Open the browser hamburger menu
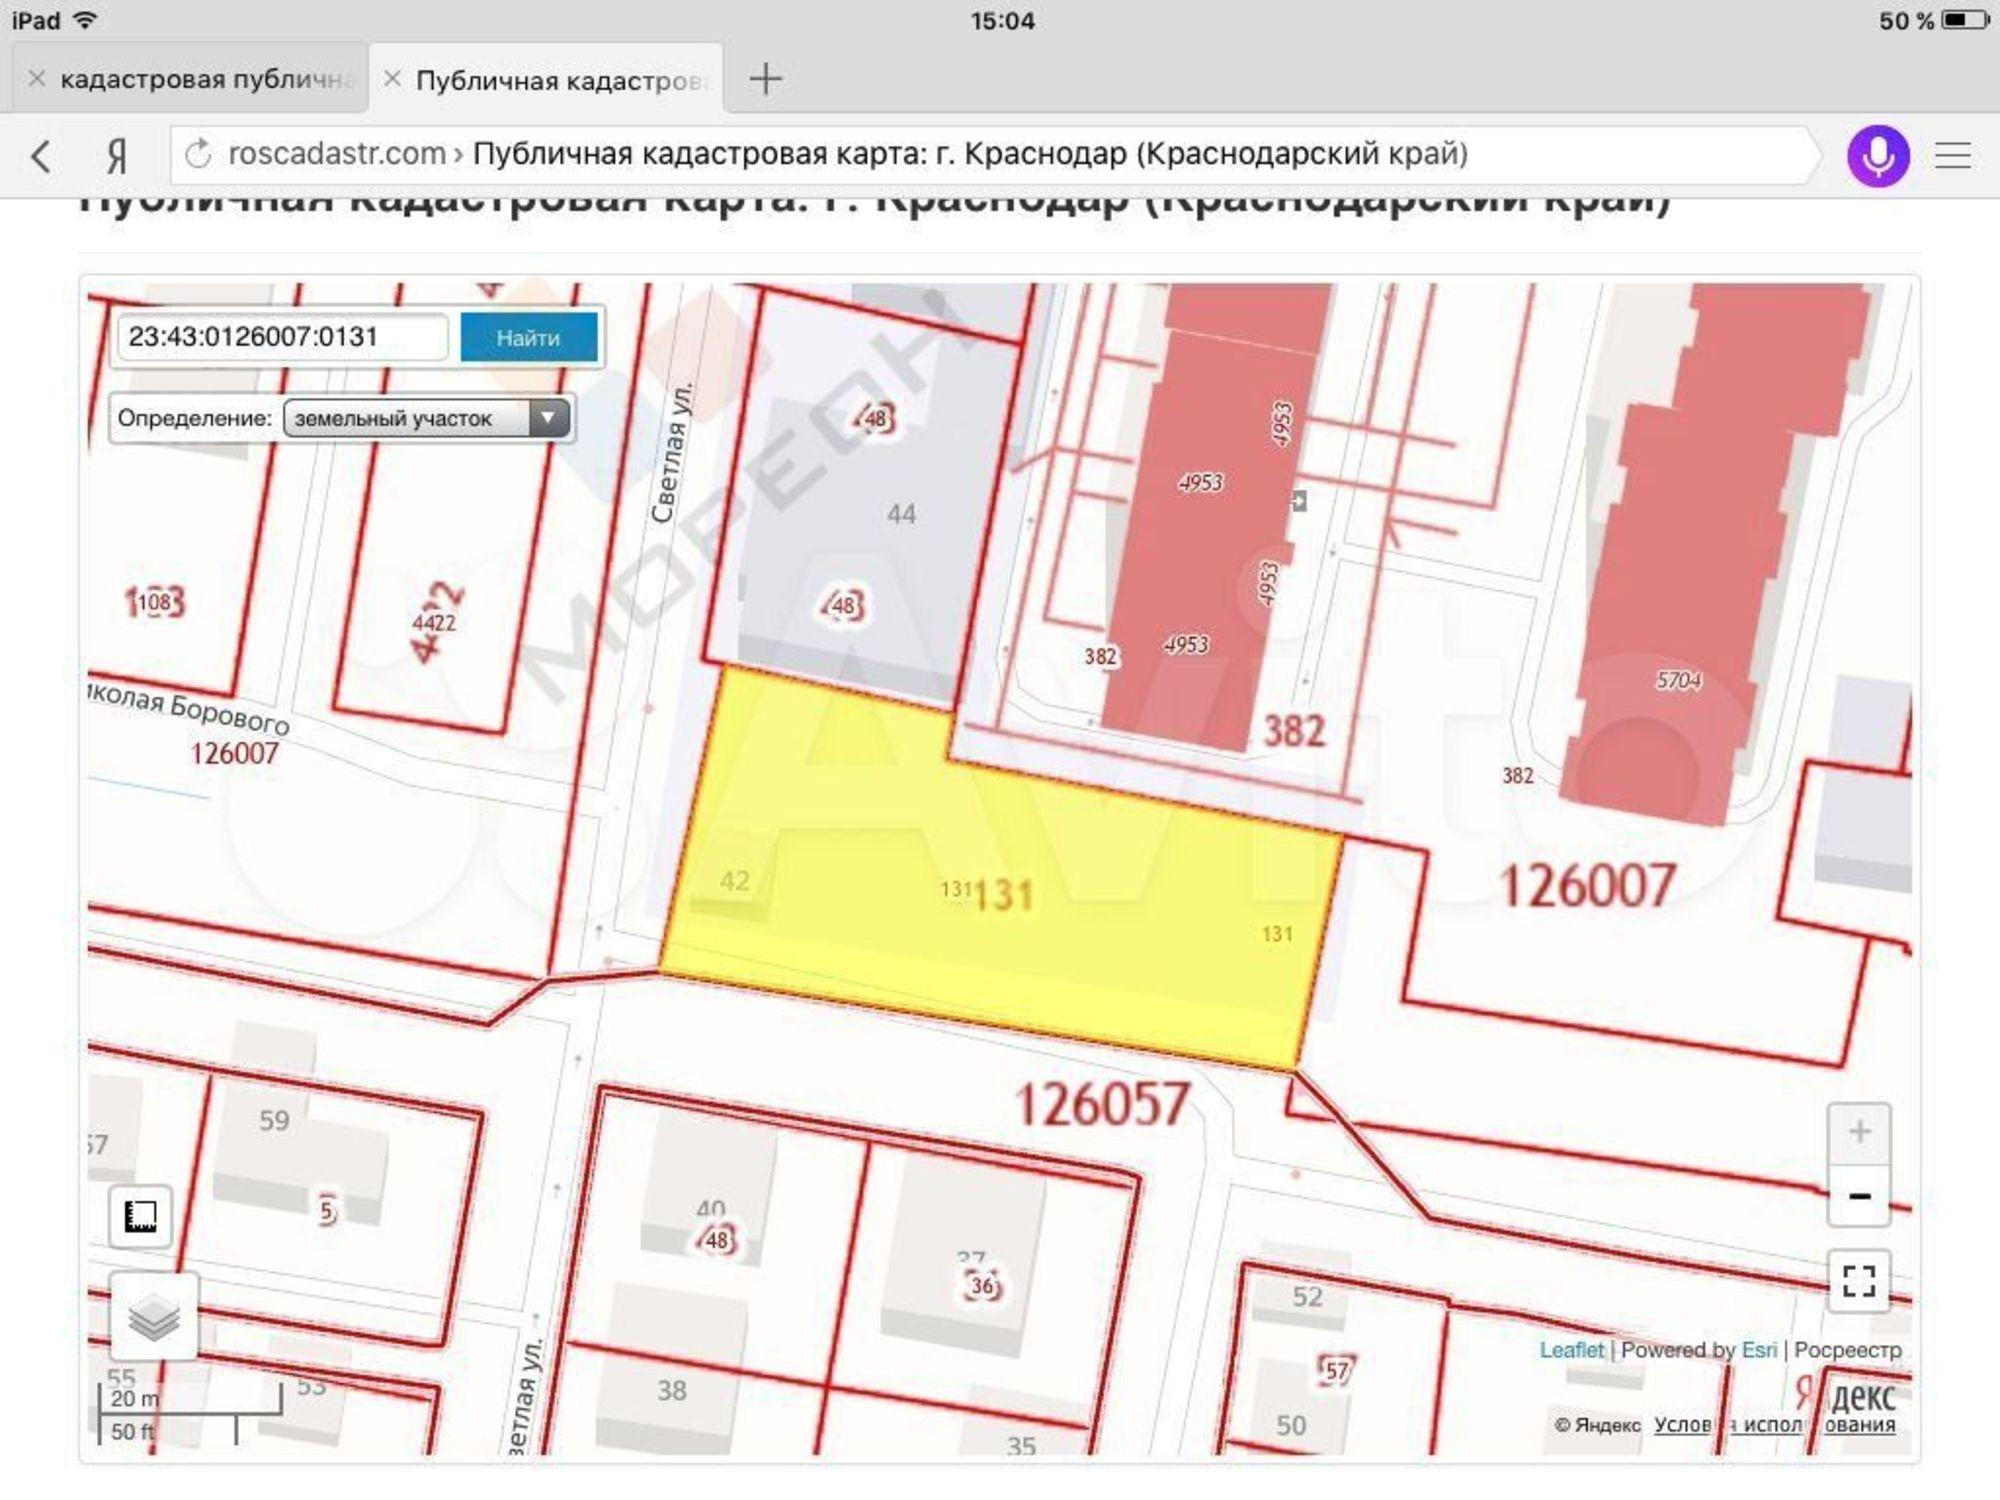 point(1952,156)
